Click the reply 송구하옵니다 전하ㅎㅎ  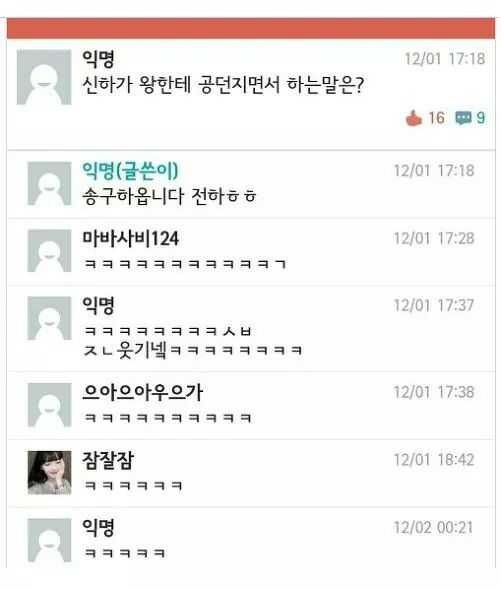(x=169, y=196)
